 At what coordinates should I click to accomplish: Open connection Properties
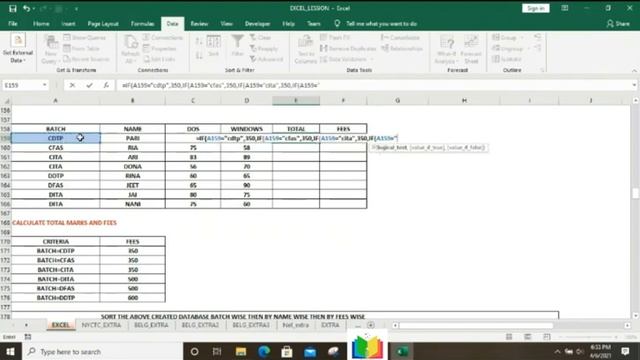[x=160, y=49]
